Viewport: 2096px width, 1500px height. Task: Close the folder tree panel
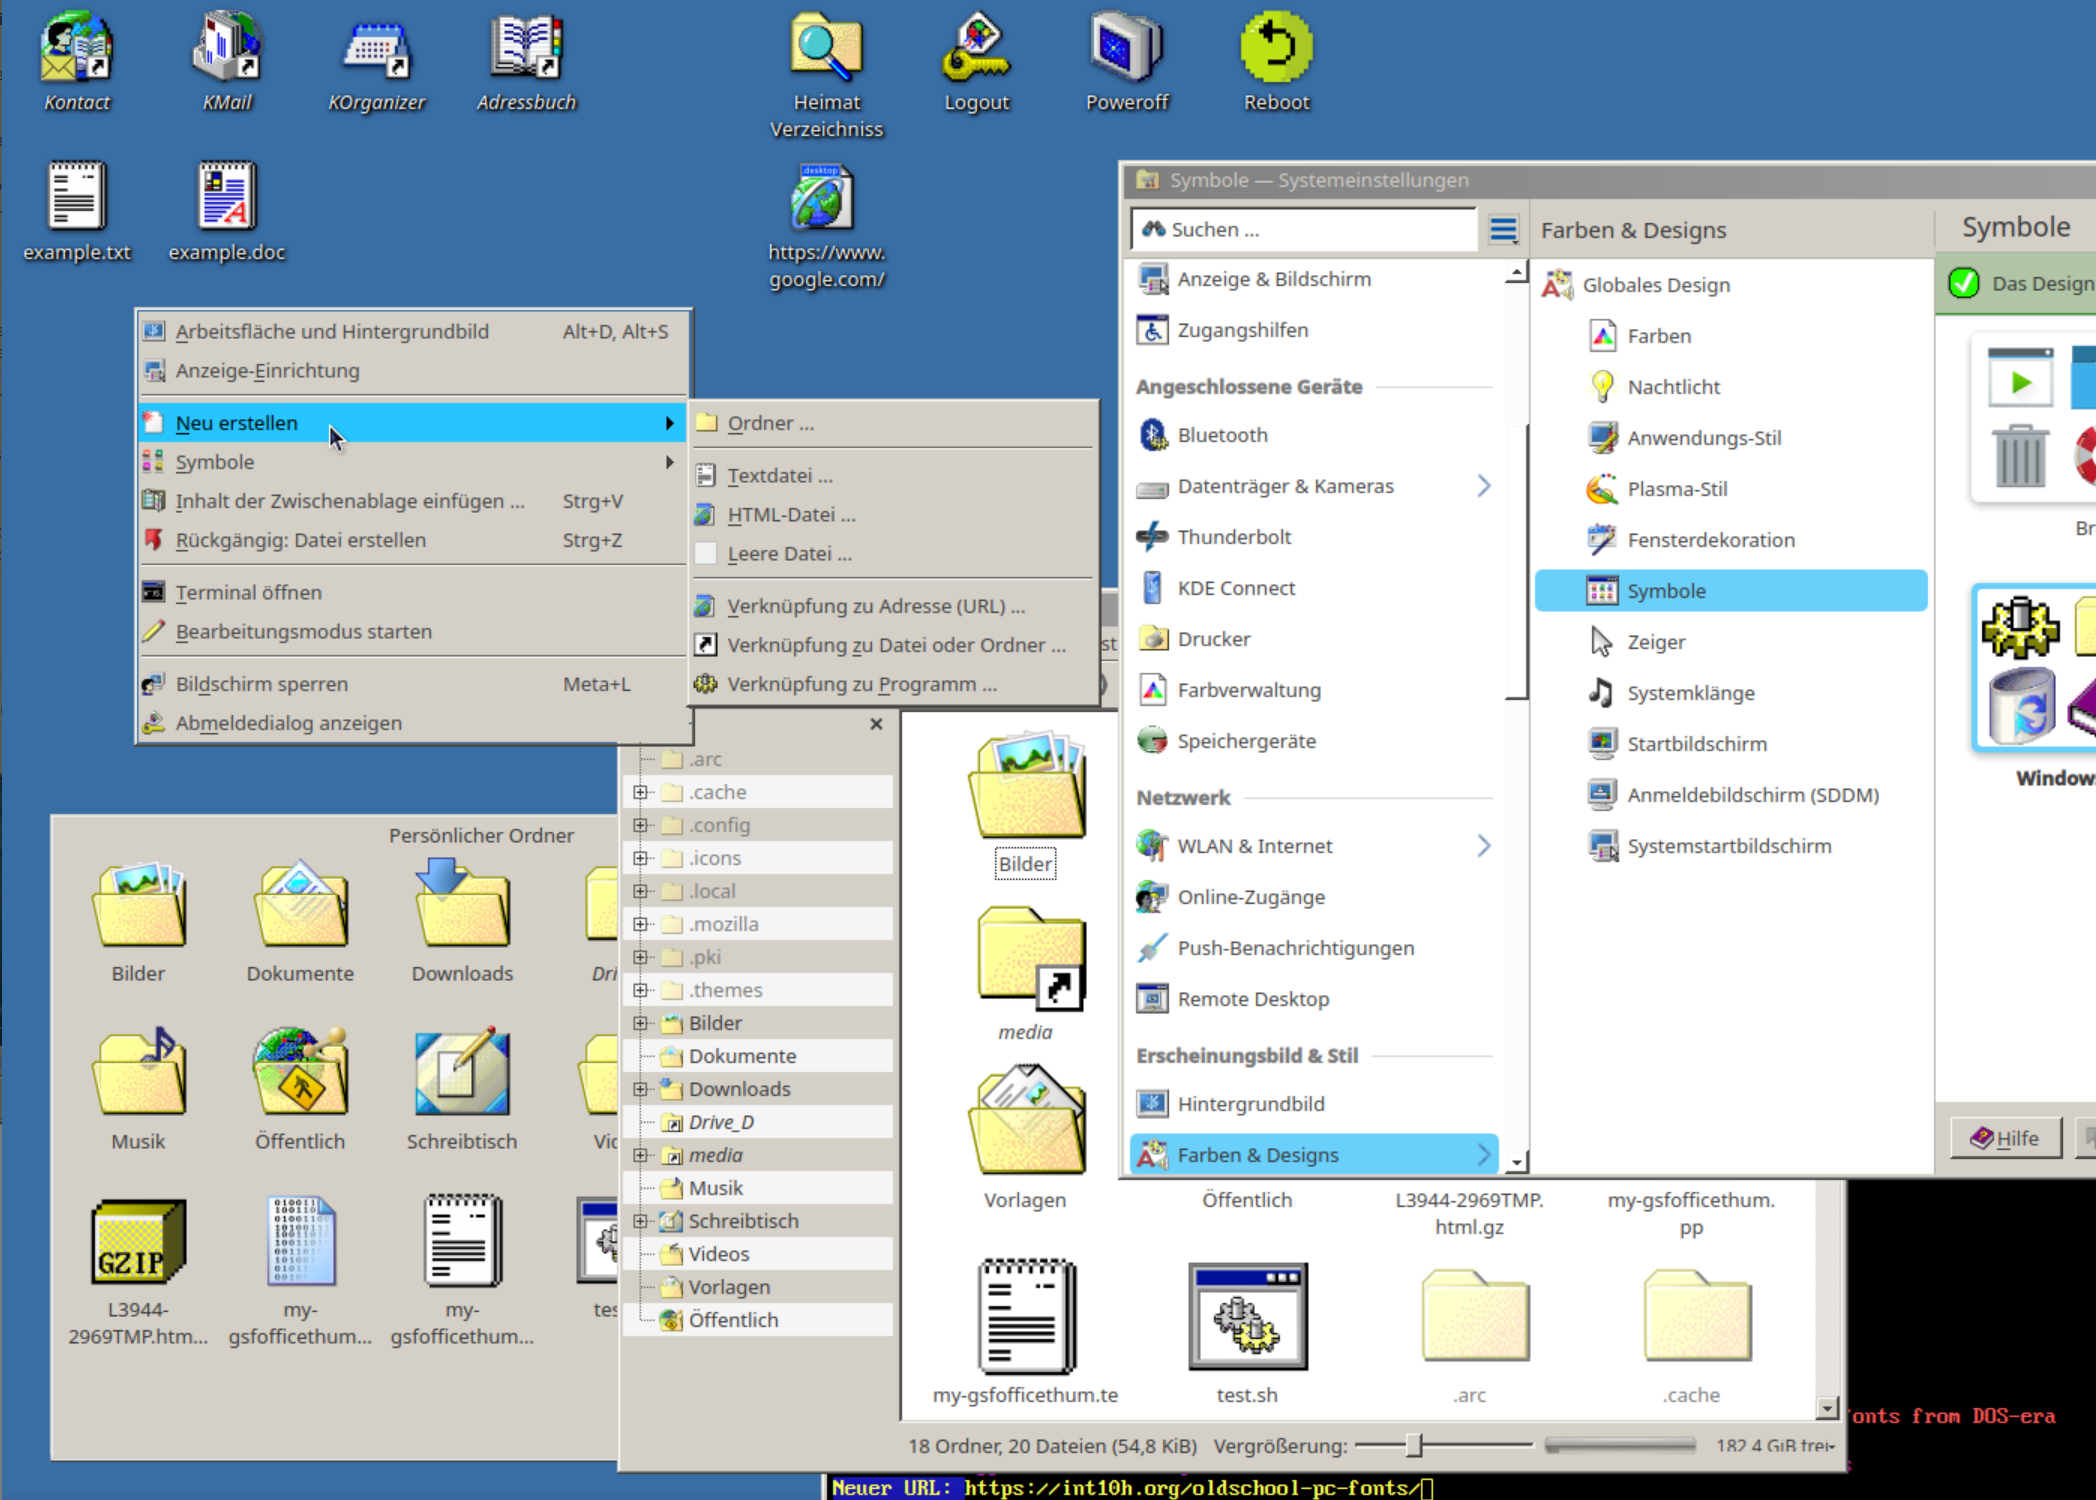pos(876,724)
